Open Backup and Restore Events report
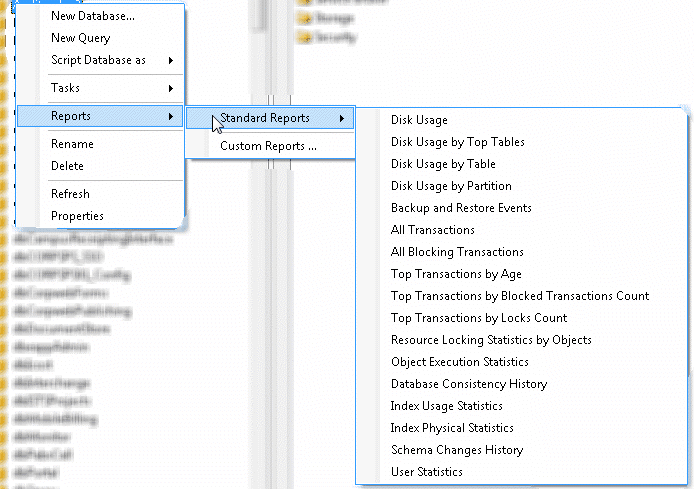Image resolution: width=694 pixels, height=489 pixels. click(461, 208)
